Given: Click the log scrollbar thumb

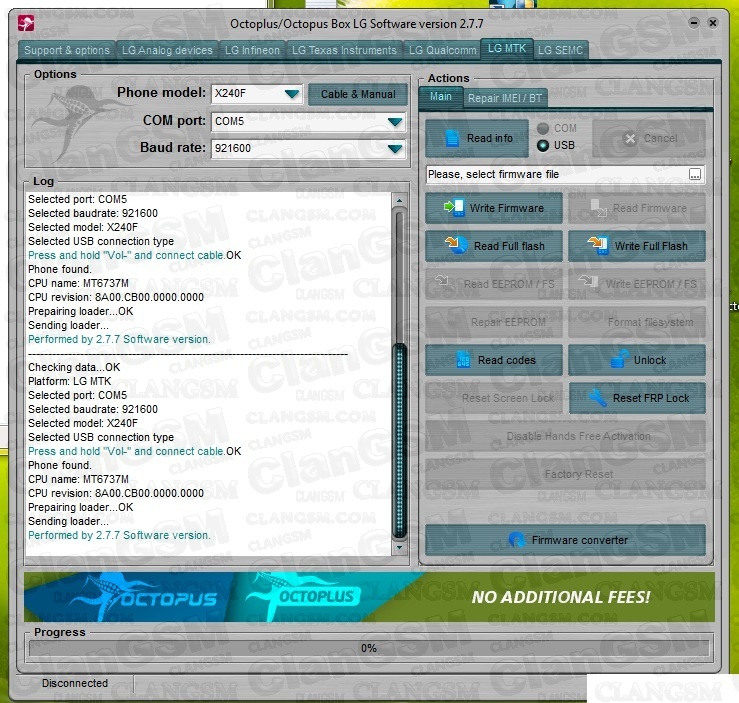Looking at the screenshot, I should point(400,441).
